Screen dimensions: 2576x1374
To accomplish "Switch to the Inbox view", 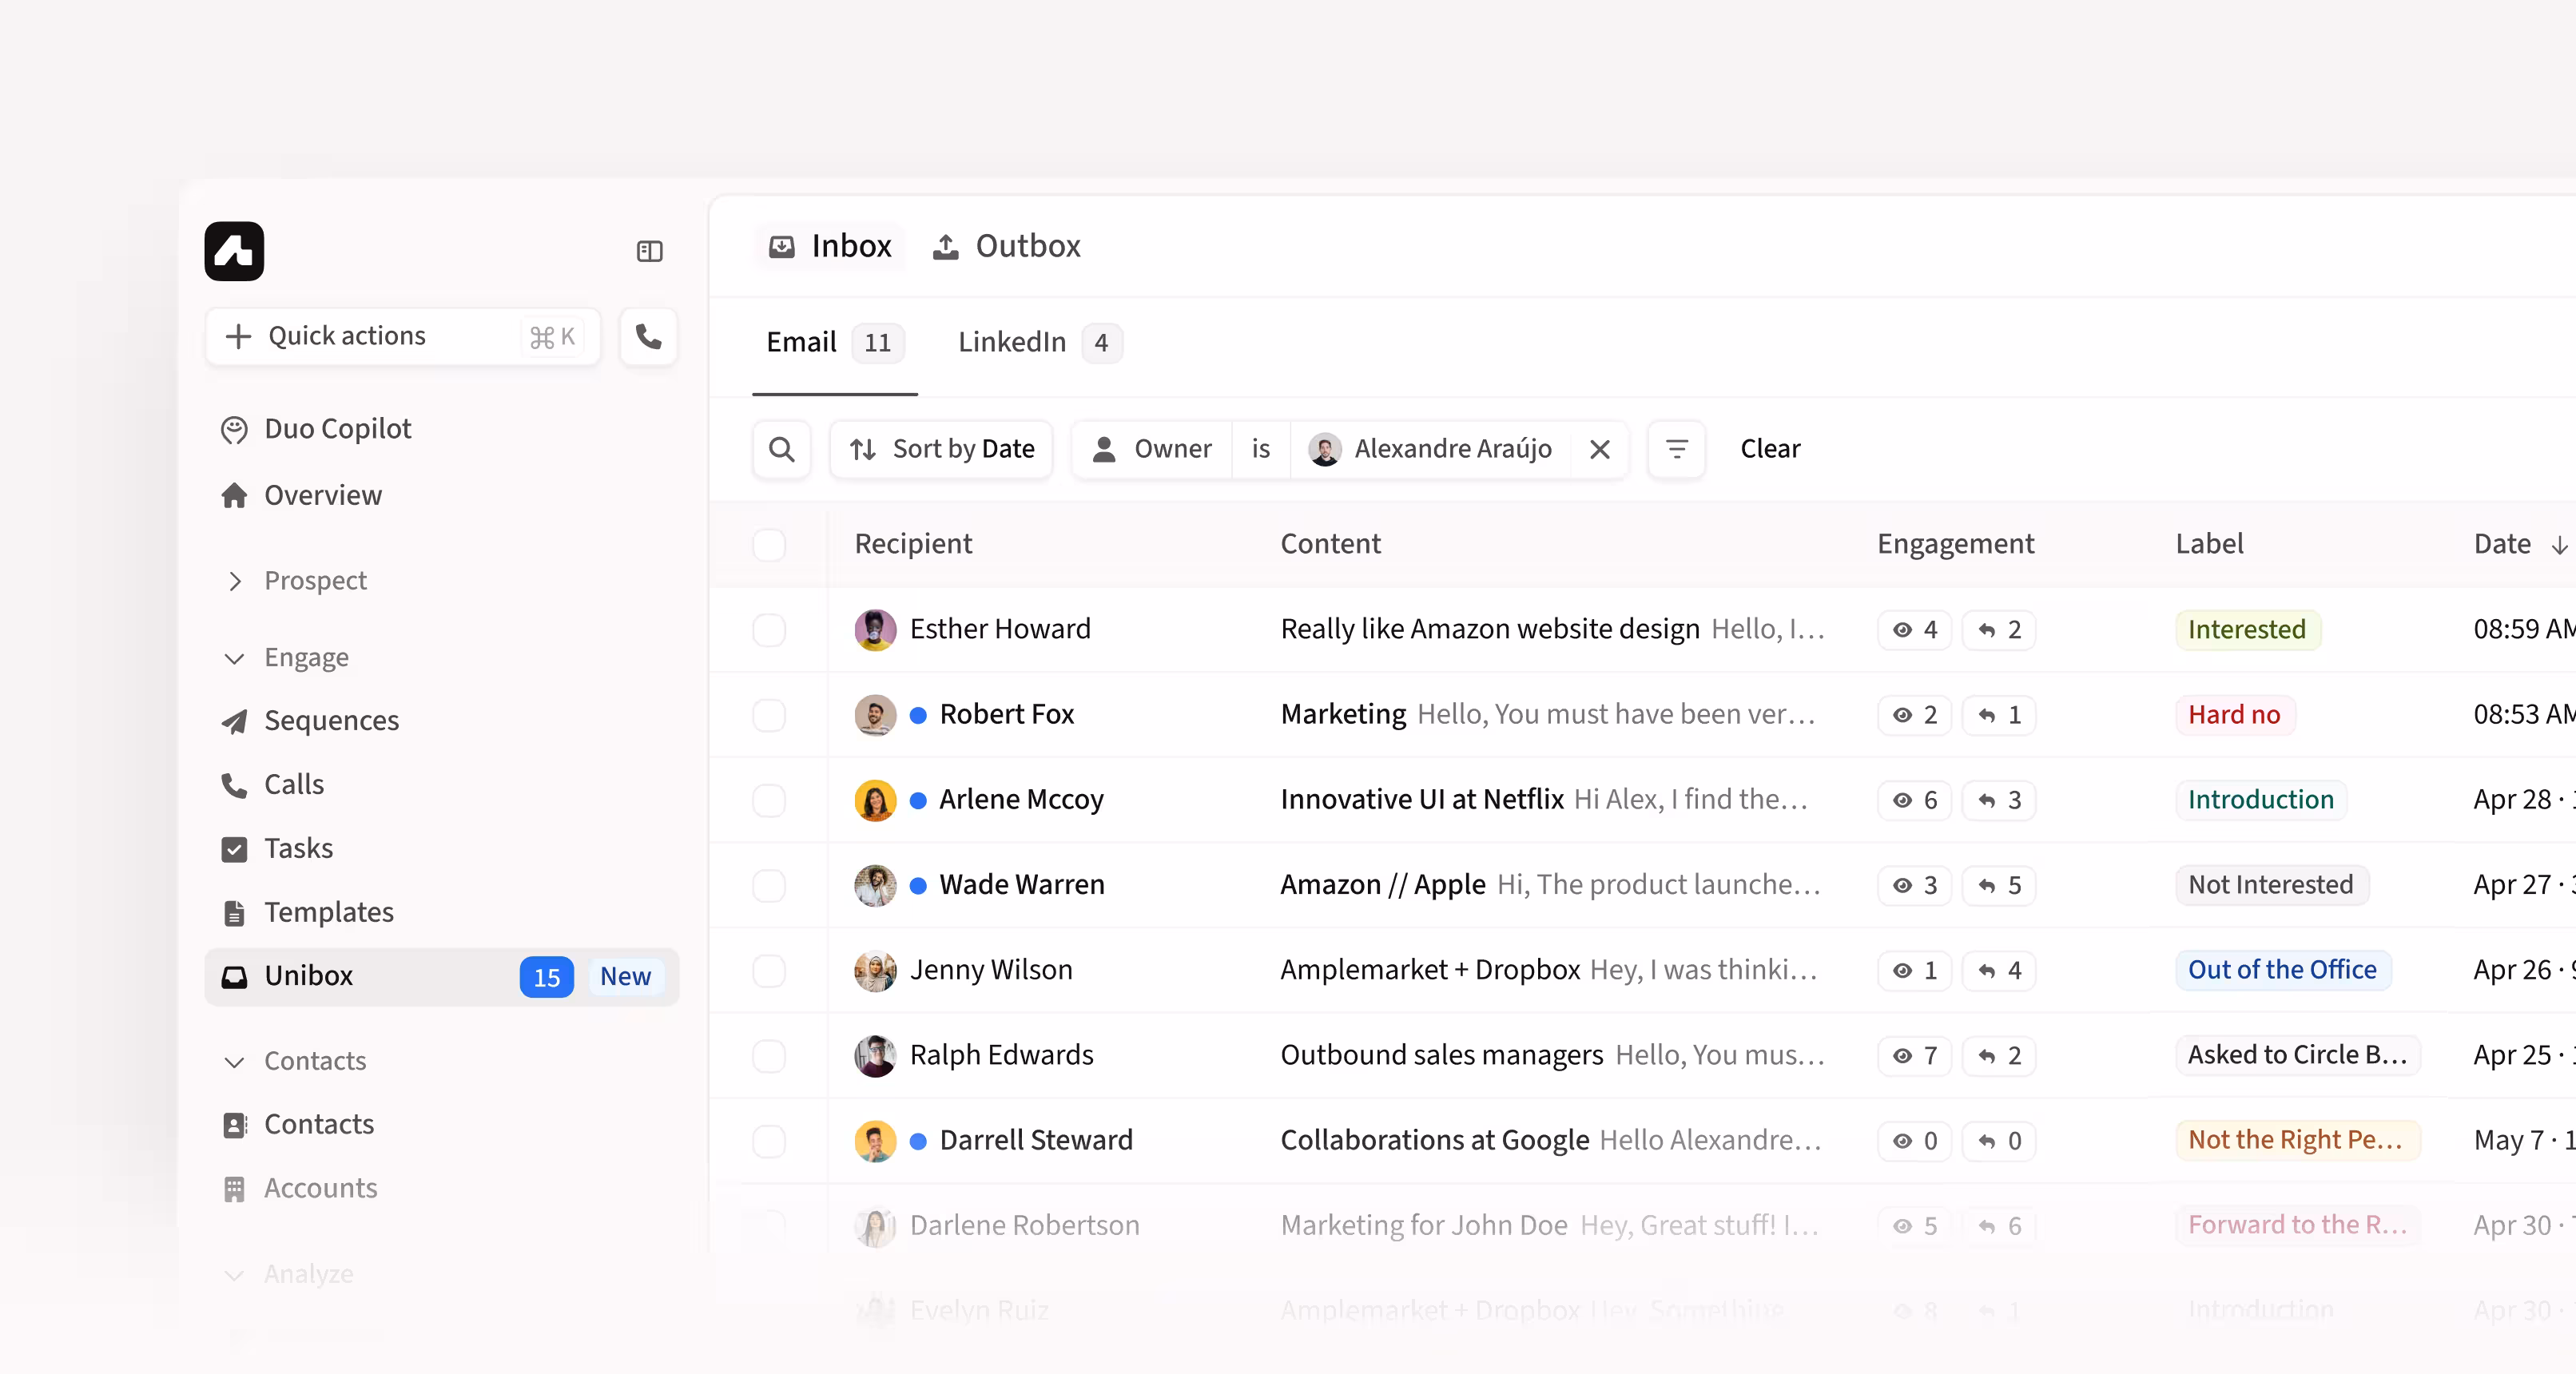I will 830,246.
